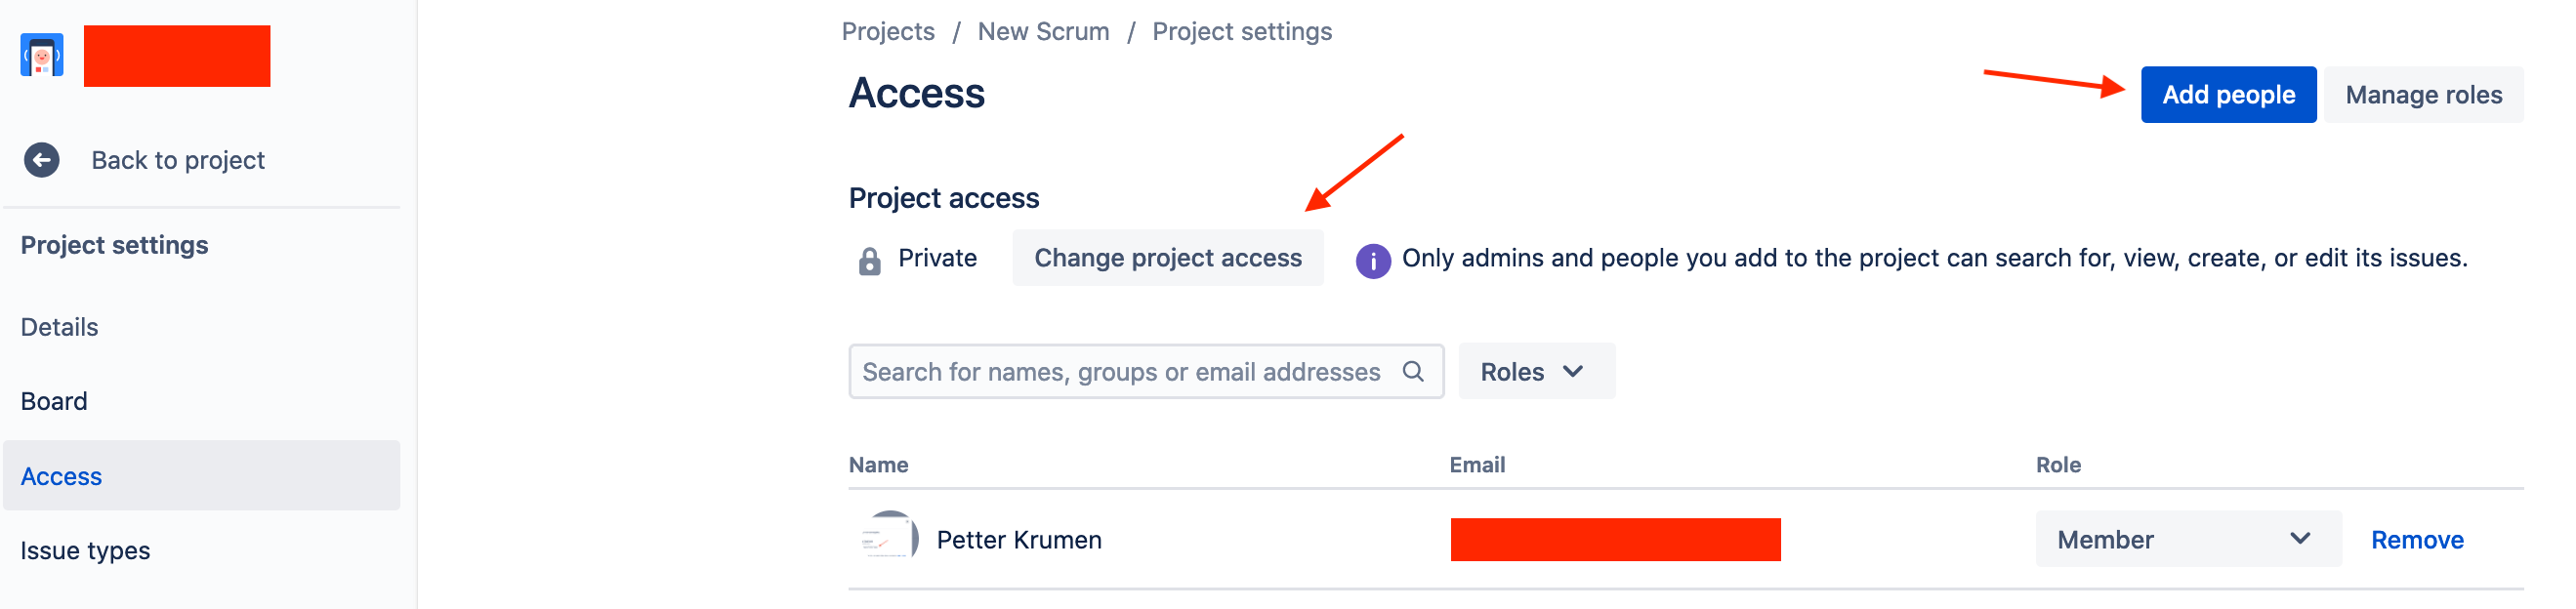Expand the Member role dropdown
The image size is (2576, 609).
click(2188, 539)
